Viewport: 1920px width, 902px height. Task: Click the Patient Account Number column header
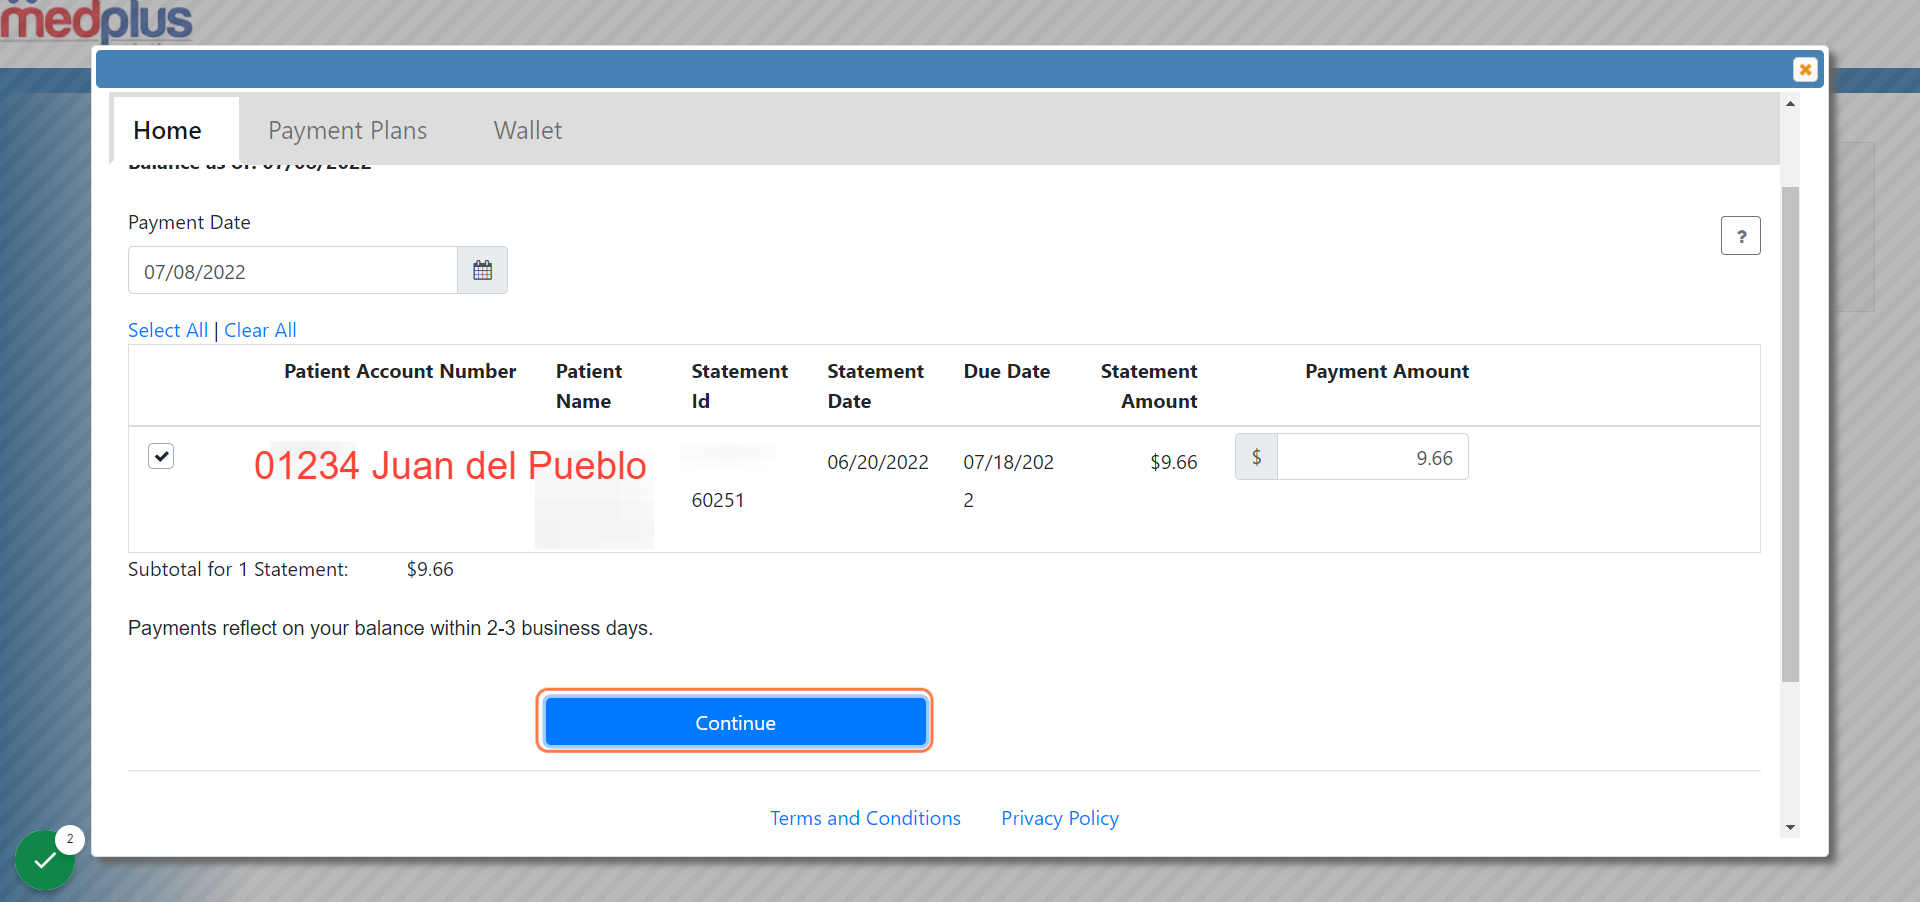[x=400, y=371]
